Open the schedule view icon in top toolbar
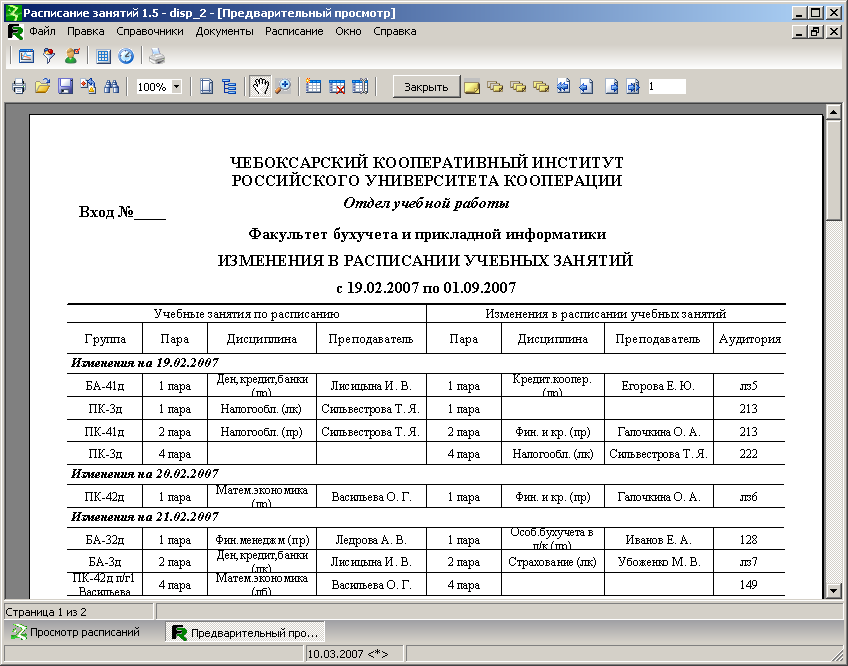Screen dimensions: 848x666 tap(26, 56)
